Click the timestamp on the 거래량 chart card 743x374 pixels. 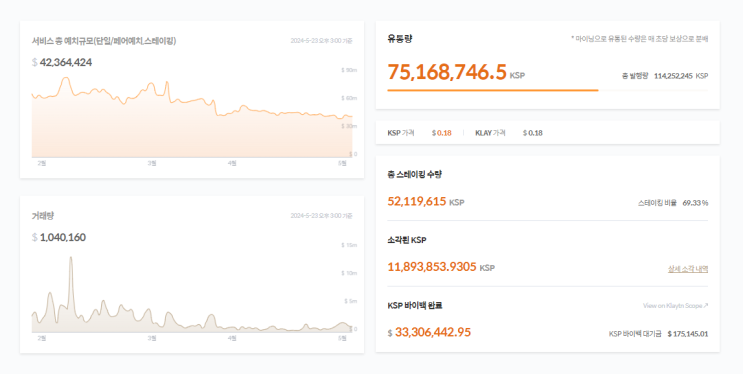(321, 216)
